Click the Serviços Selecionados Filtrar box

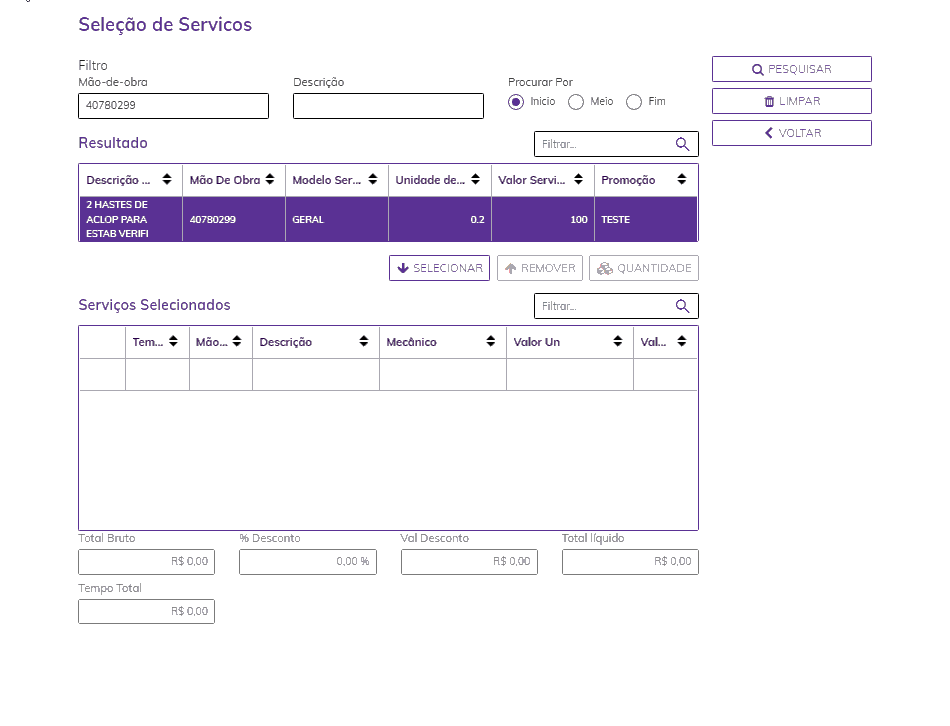click(616, 306)
